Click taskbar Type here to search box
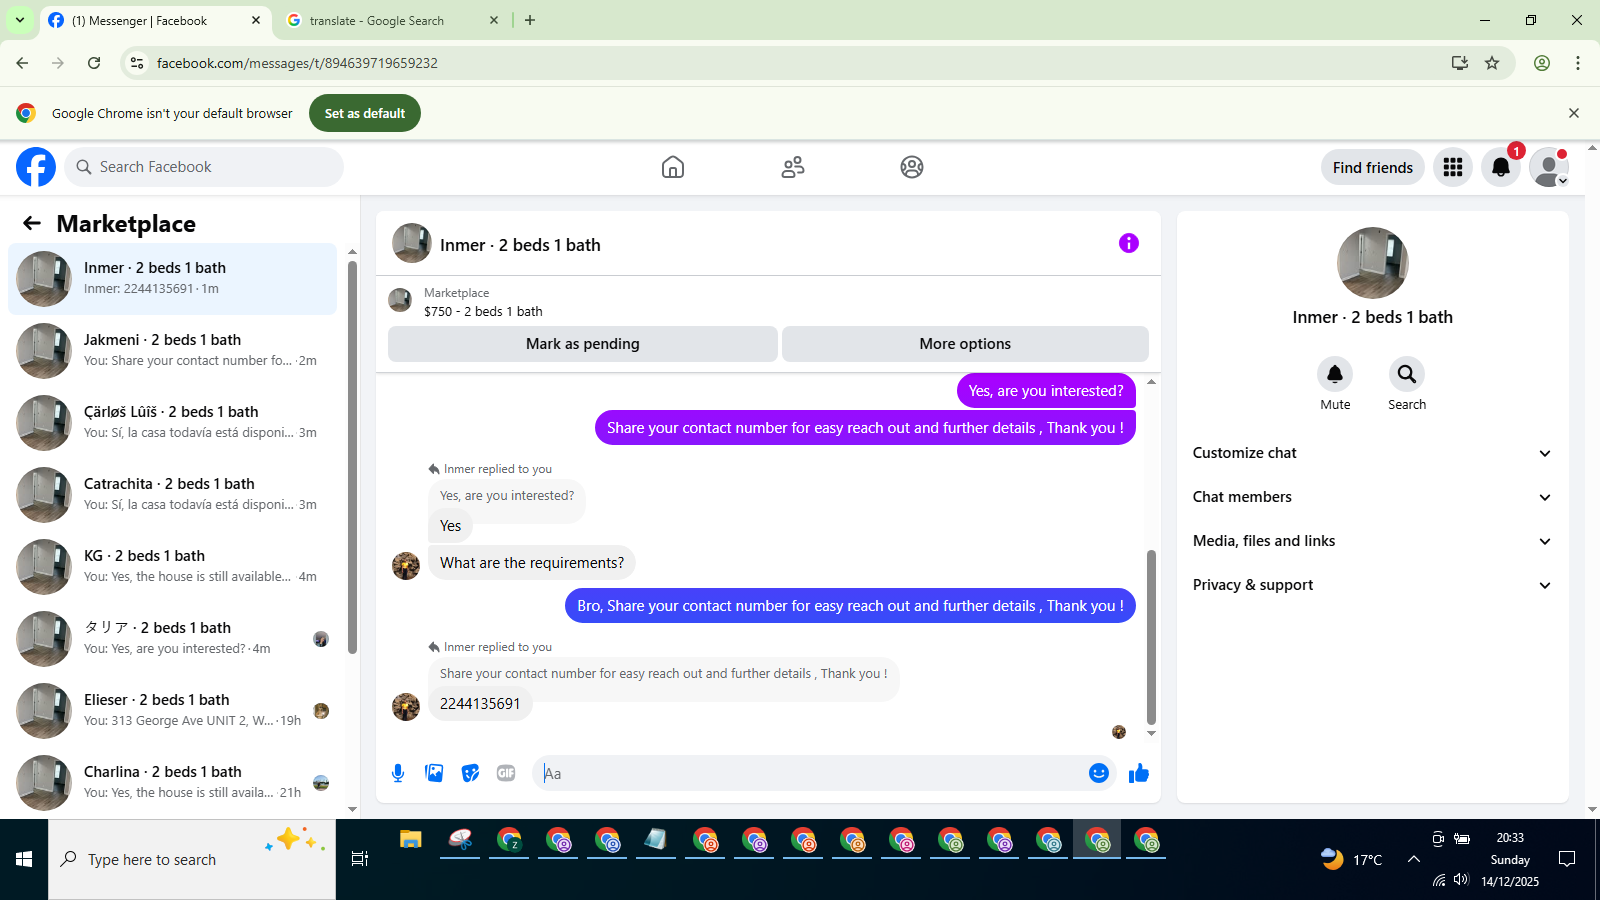Screen dimensions: 1600x900 [192, 859]
